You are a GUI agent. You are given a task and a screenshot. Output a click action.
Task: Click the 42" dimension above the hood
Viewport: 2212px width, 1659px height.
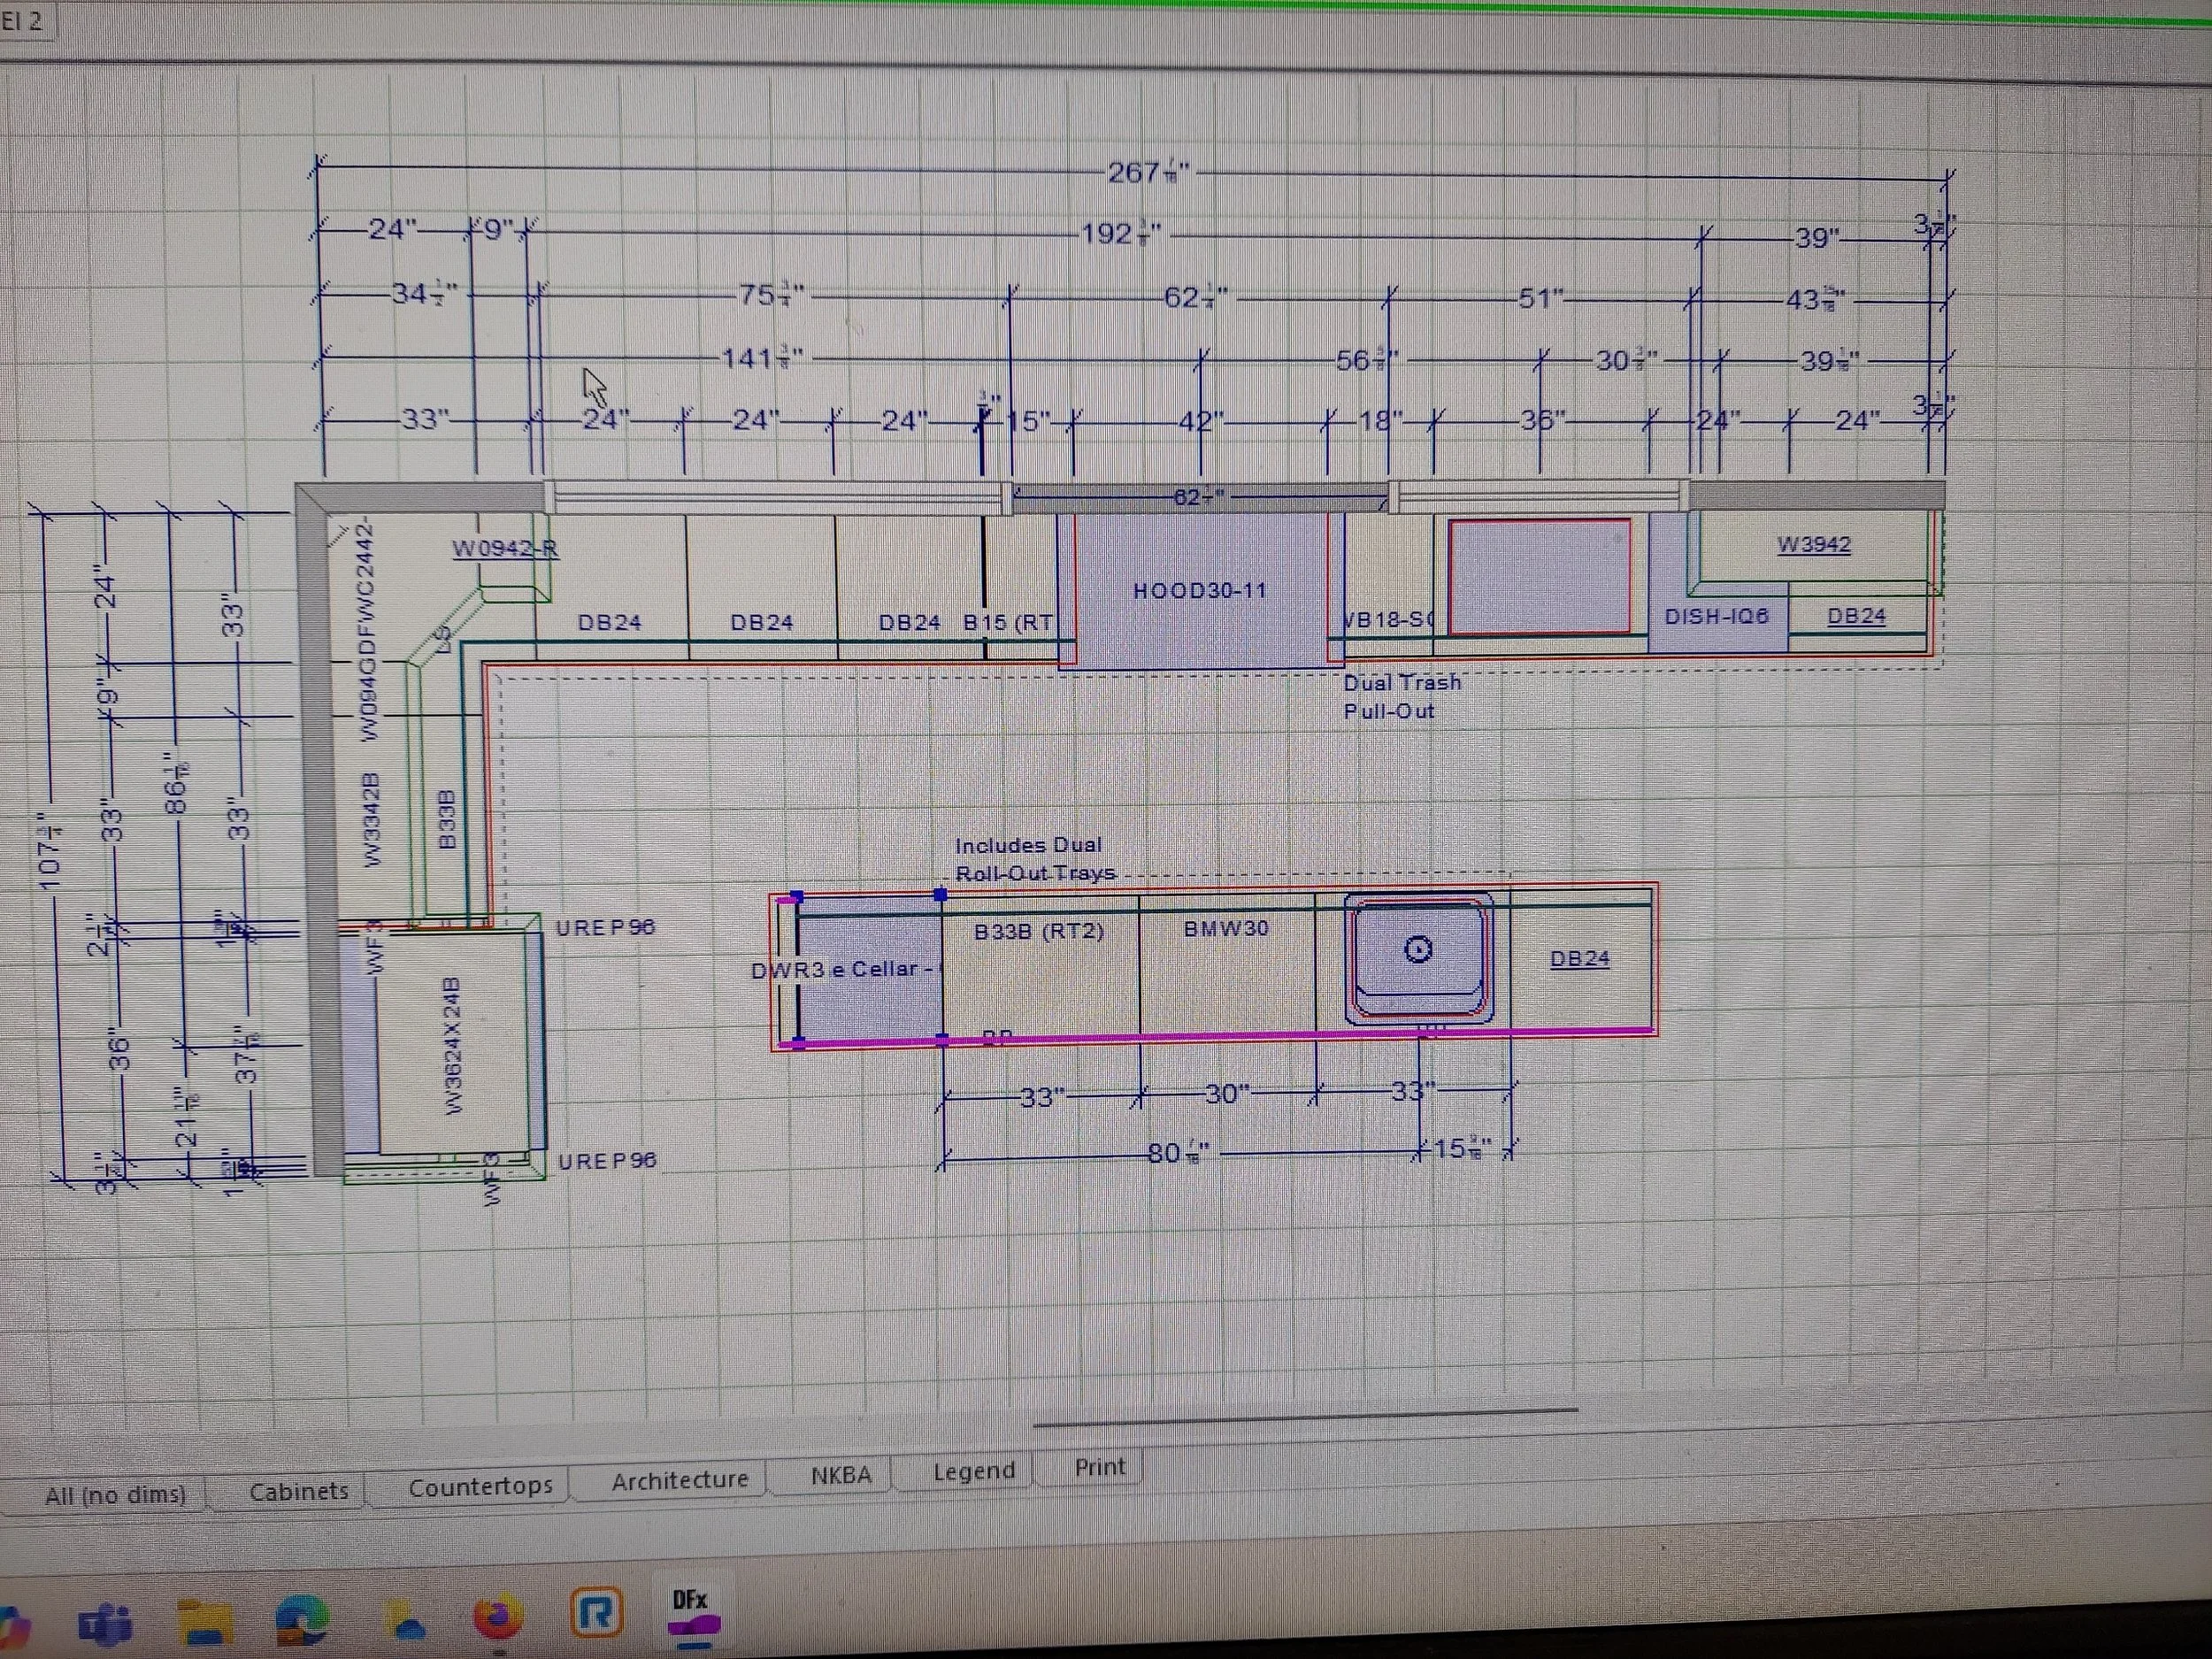(x=1201, y=421)
